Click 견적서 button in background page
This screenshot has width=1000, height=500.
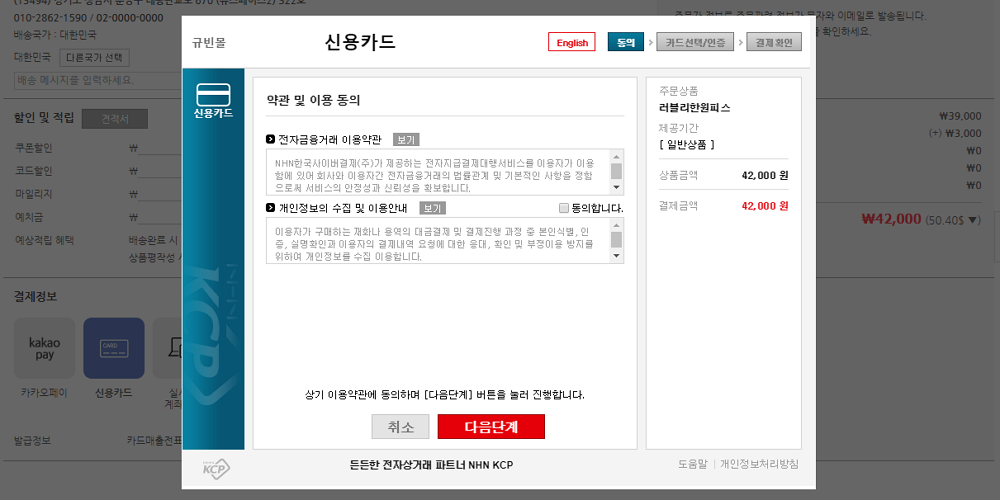115,119
